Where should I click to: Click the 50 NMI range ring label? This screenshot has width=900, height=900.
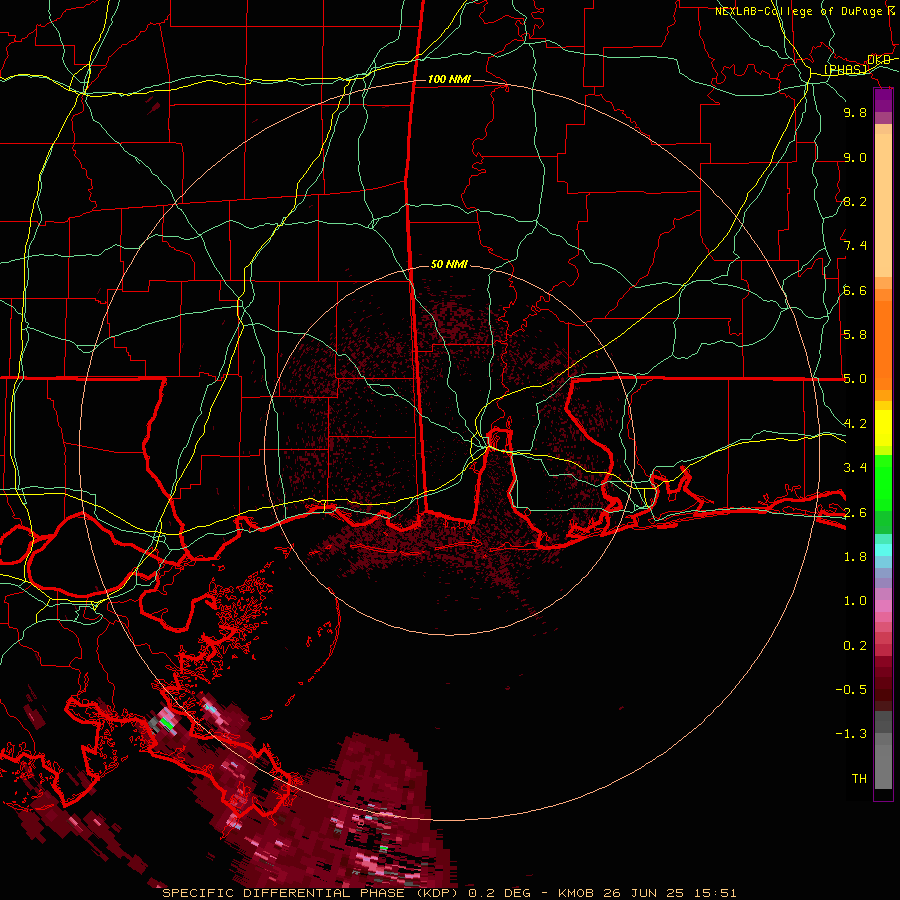point(449,264)
